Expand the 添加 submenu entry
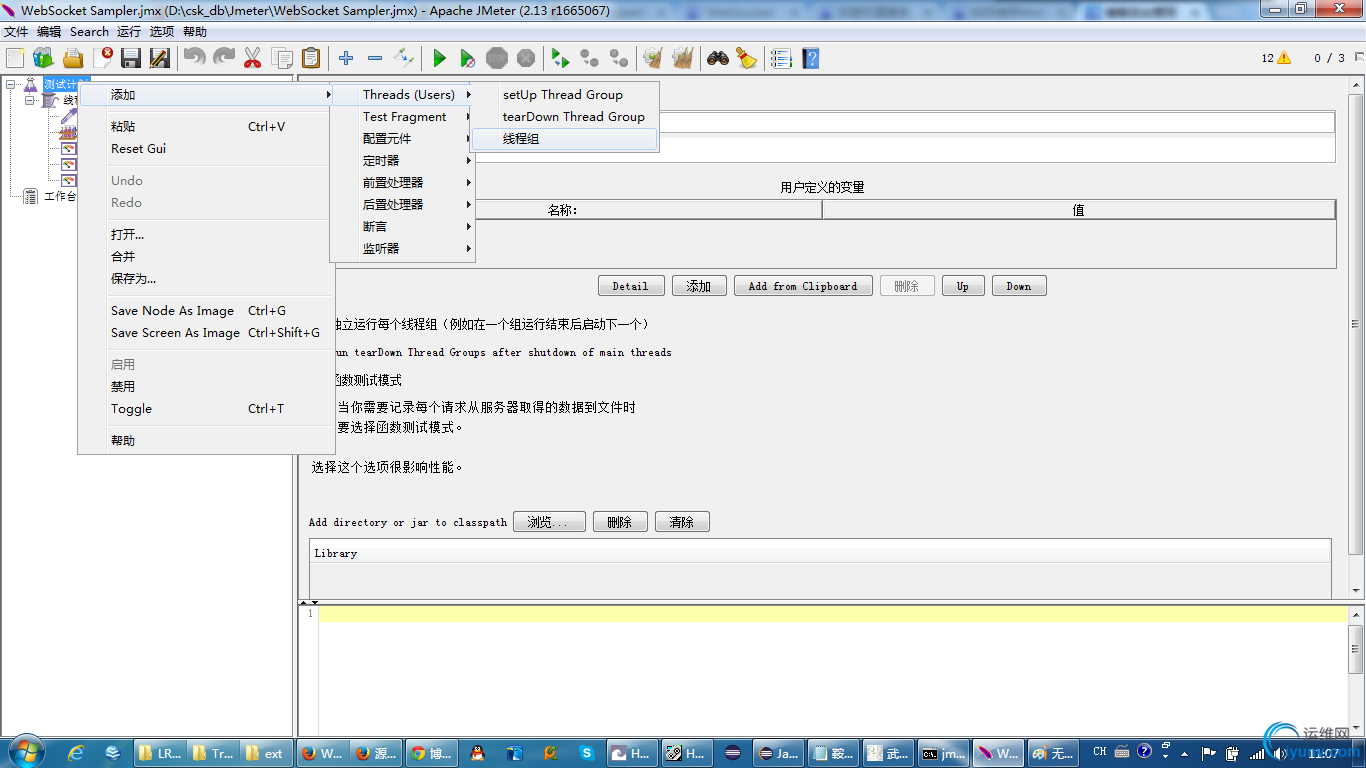The height and width of the screenshot is (768, 1366). tap(206, 95)
